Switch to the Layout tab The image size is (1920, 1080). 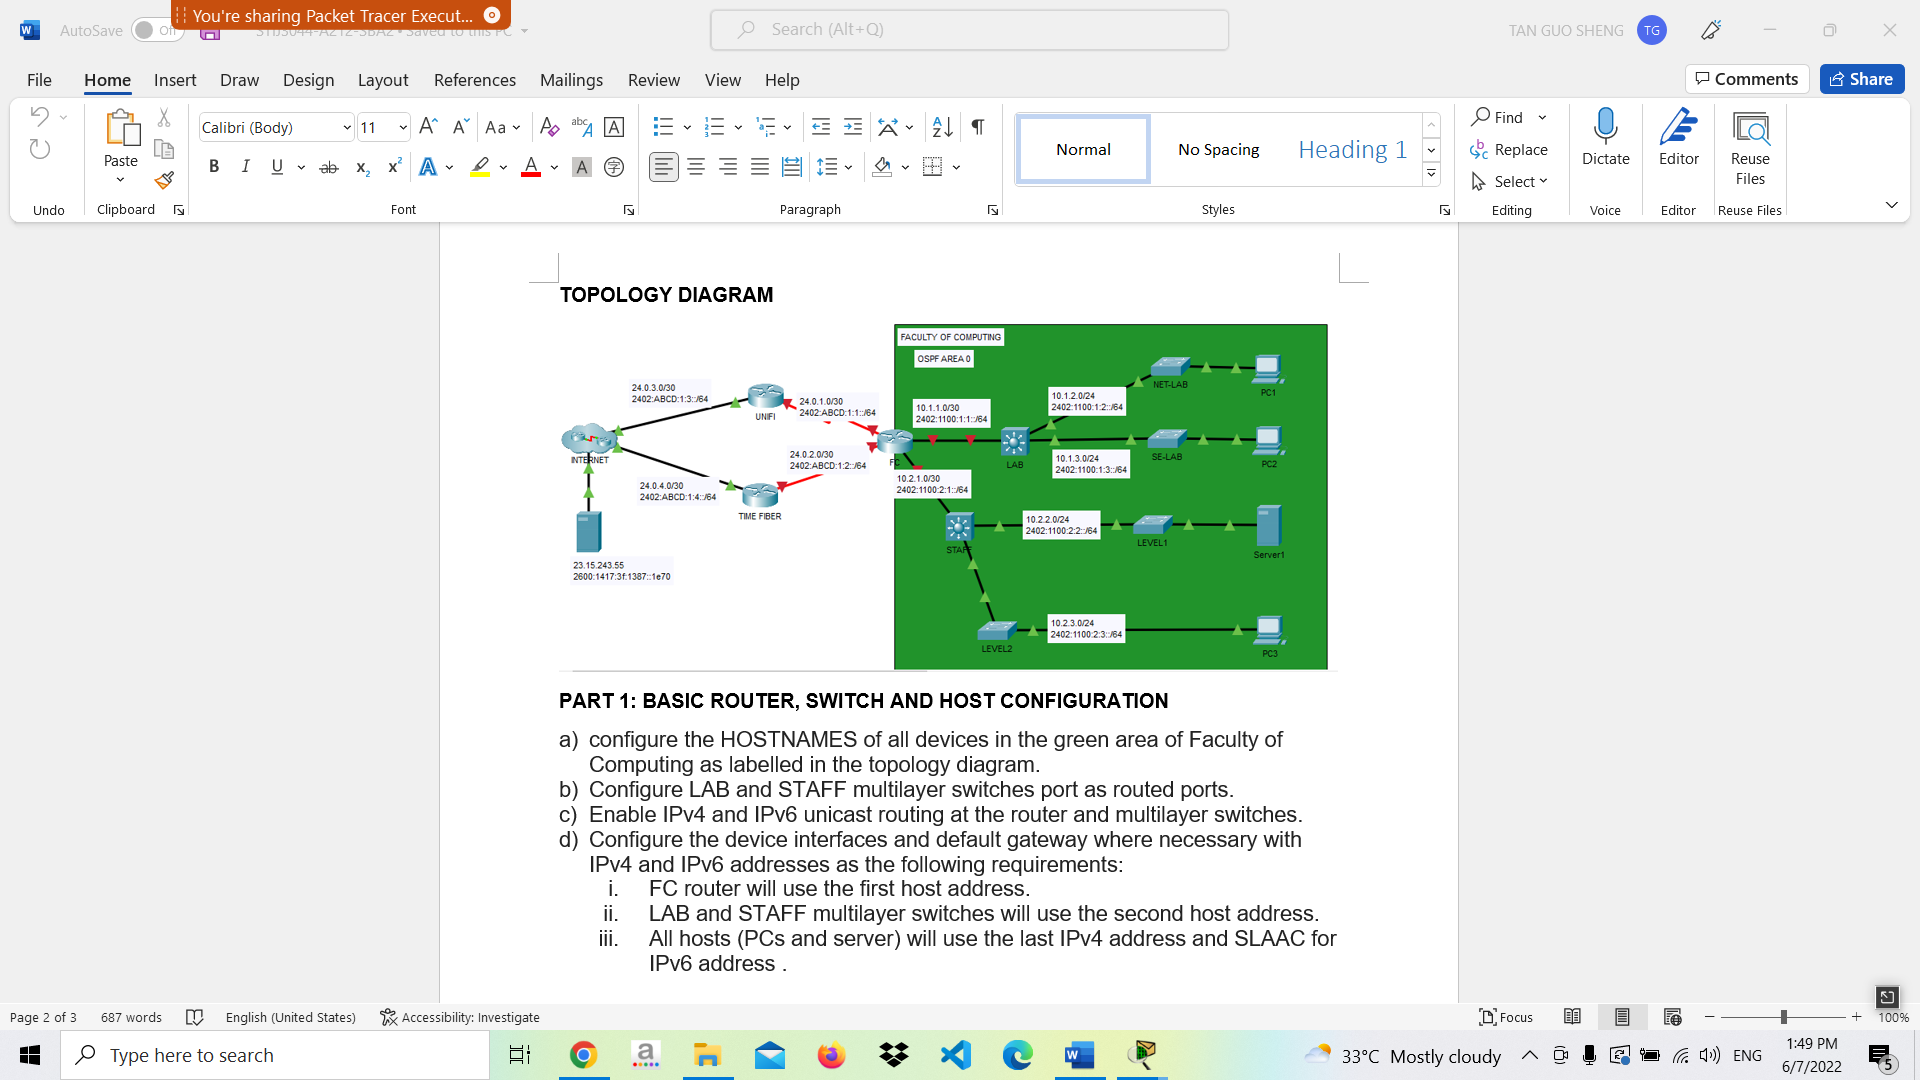click(382, 80)
